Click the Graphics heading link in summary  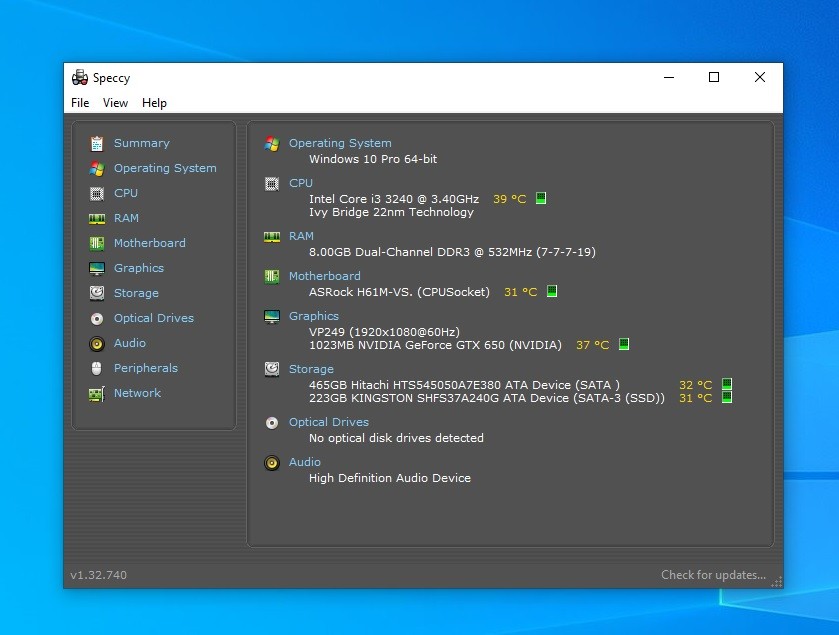click(x=314, y=317)
